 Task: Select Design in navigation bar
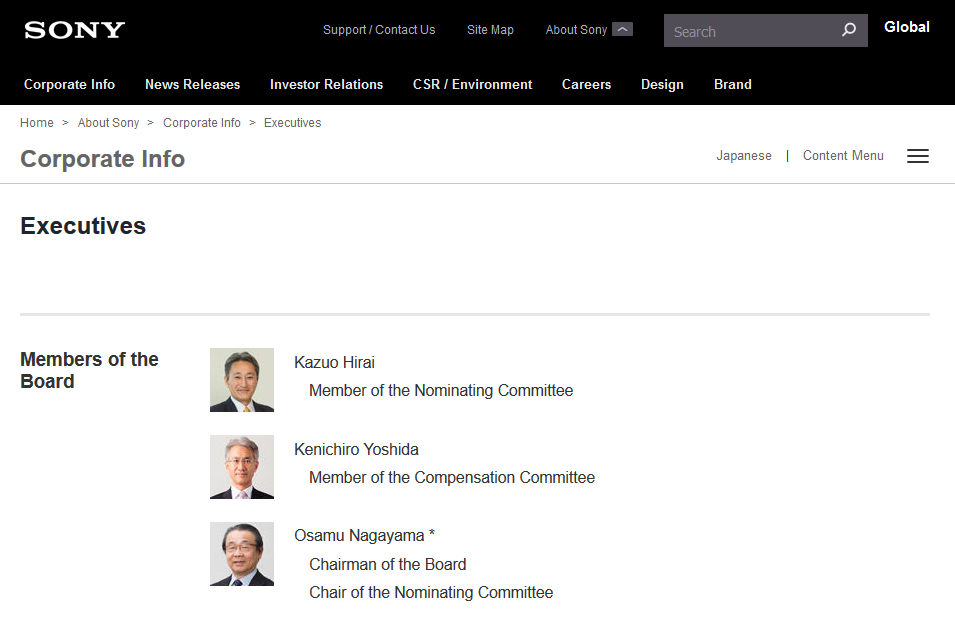click(x=662, y=85)
